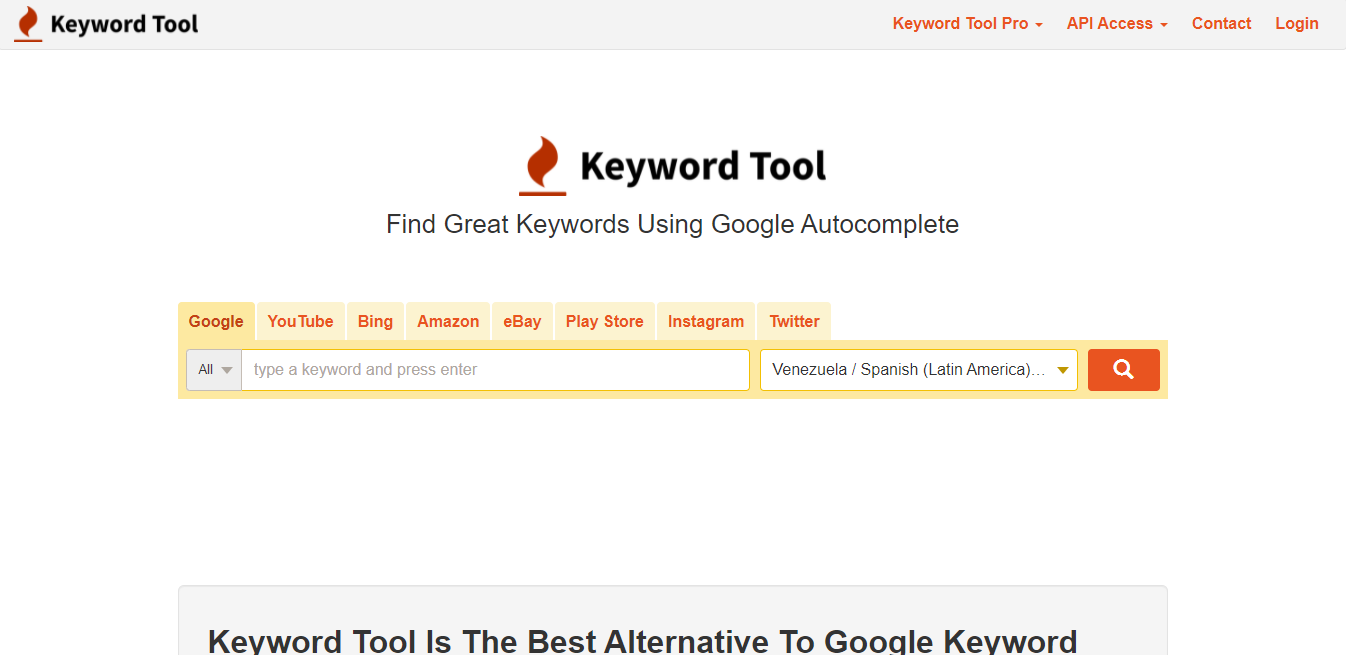The width and height of the screenshot is (1346, 655).
Task: Switch to the Play Store tab
Action: (x=604, y=321)
